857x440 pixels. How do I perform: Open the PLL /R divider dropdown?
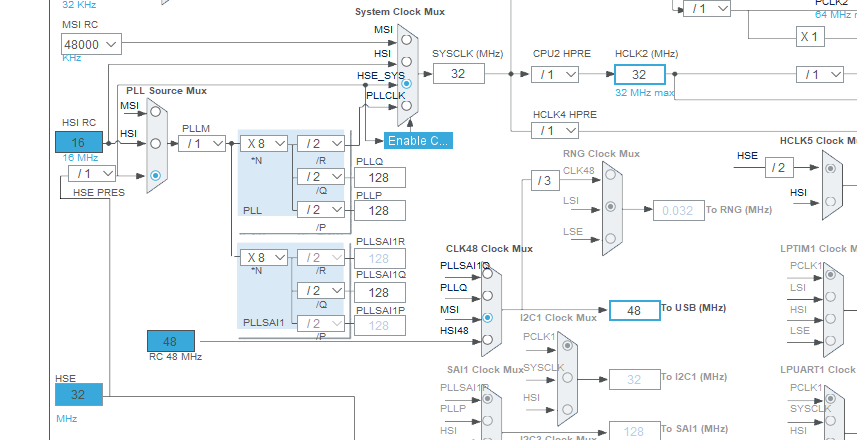[321, 144]
